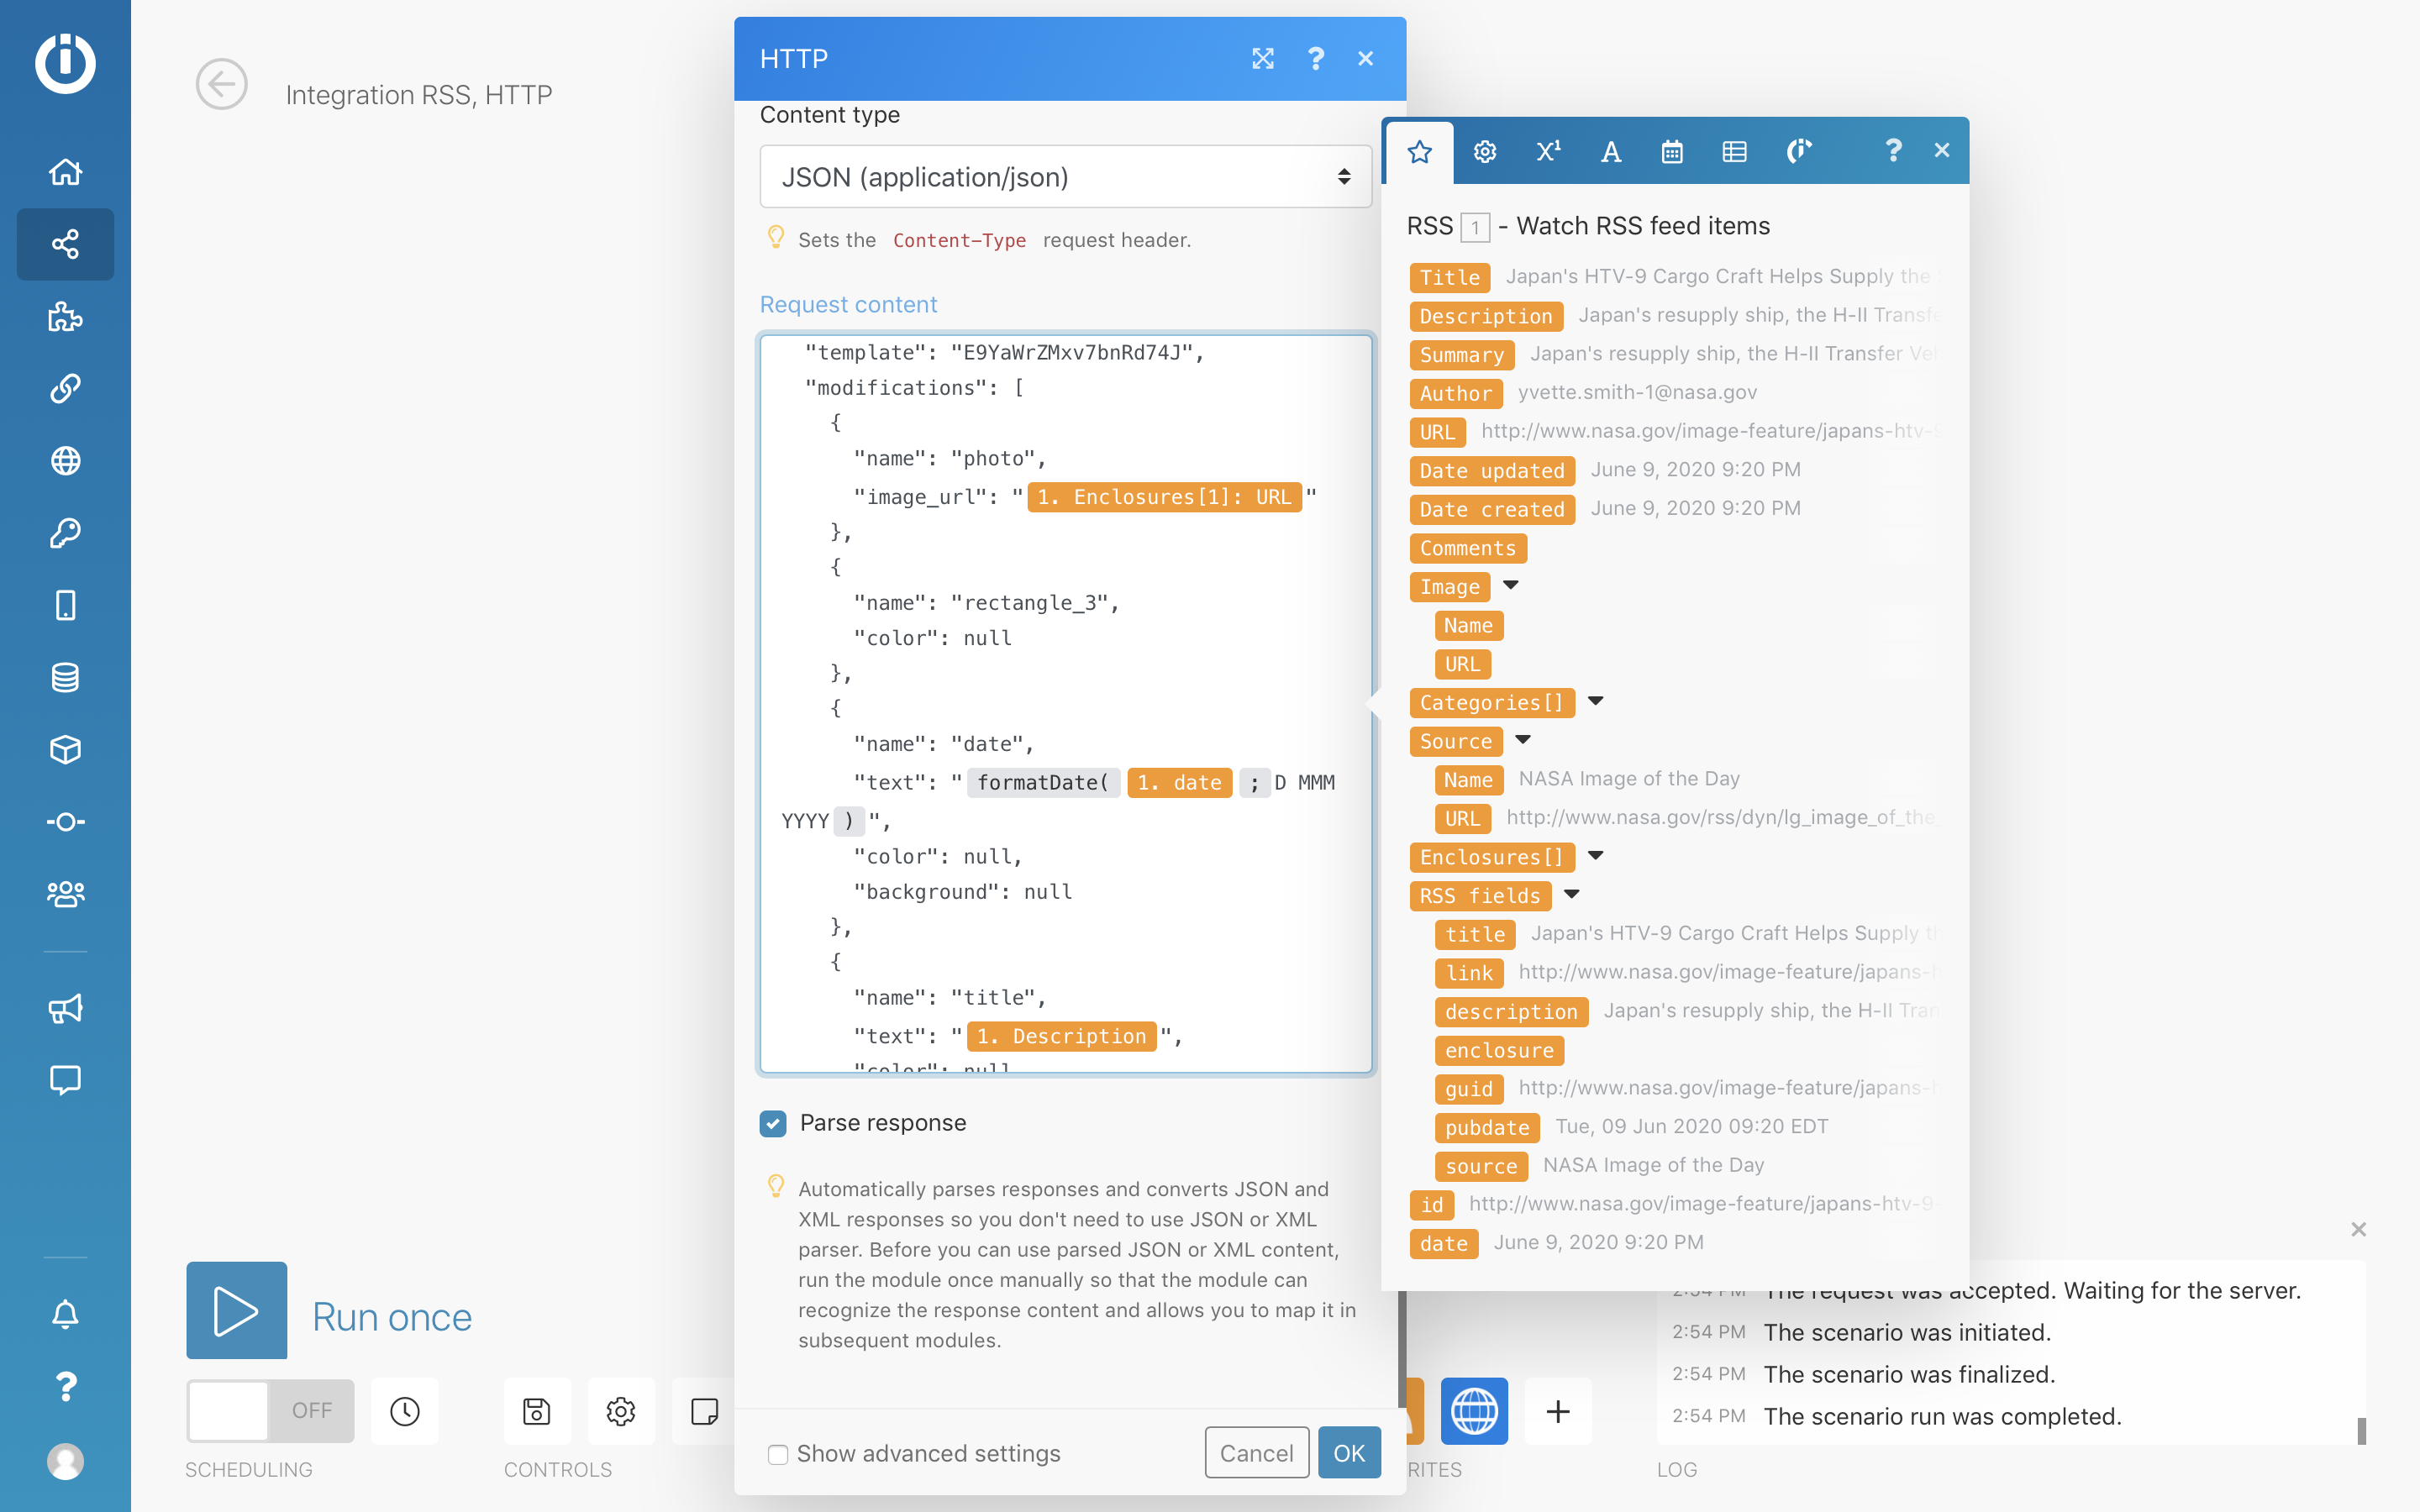This screenshot has width=2420, height=1512.
Task: Open Webhooks globe icon in sidebar
Action: [65, 461]
